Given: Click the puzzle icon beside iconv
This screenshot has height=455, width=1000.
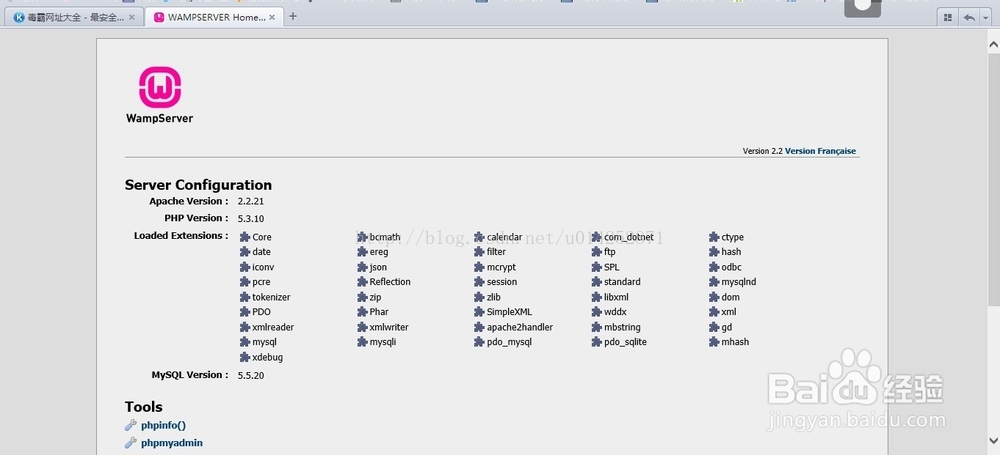Looking at the screenshot, I should click(x=245, y=267).
